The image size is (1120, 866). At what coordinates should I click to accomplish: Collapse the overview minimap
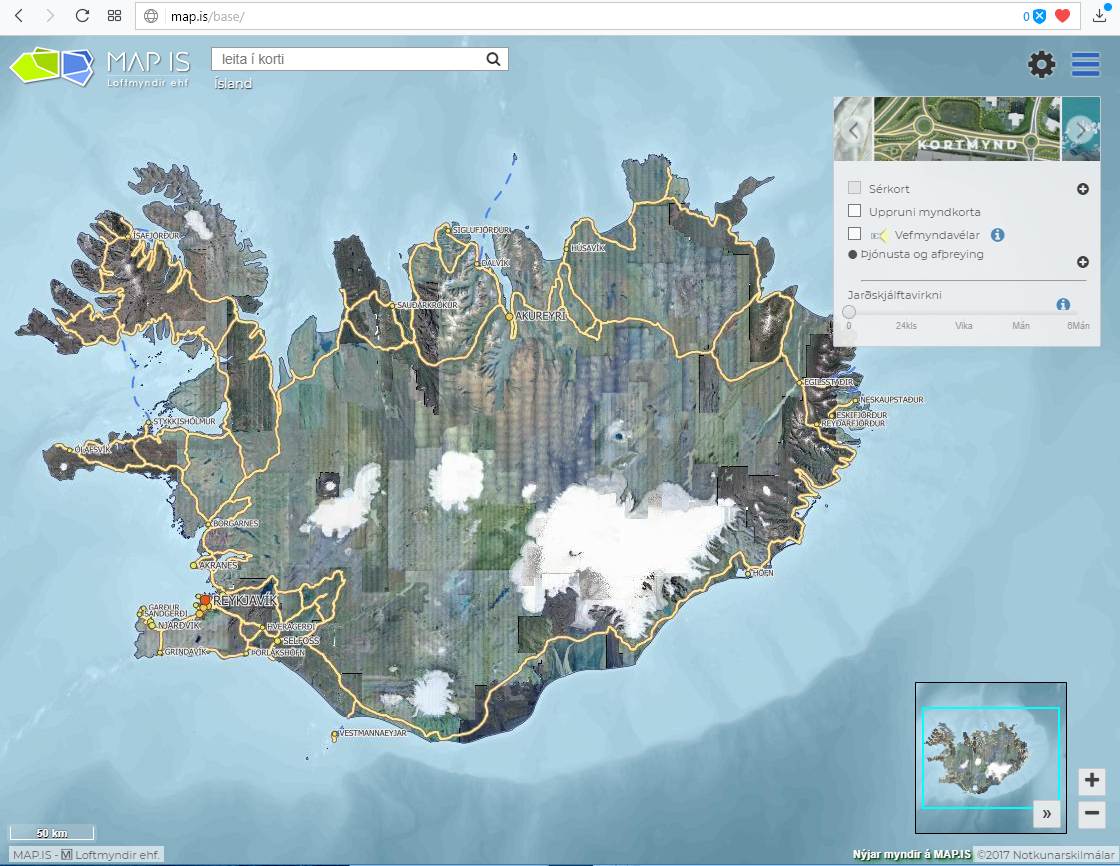(x=1046, y=814)
